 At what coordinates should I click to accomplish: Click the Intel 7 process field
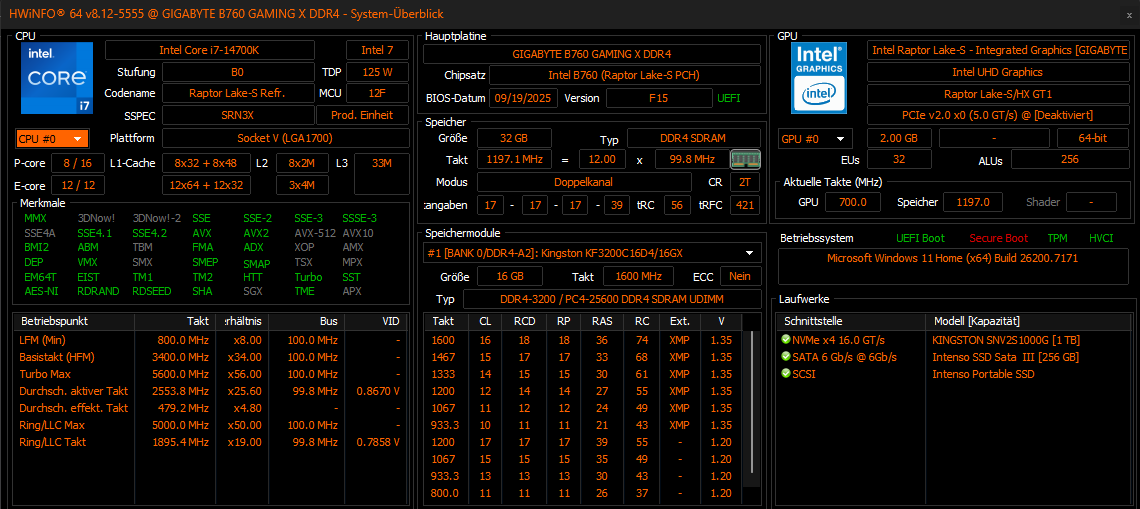(x=377, y=50)
